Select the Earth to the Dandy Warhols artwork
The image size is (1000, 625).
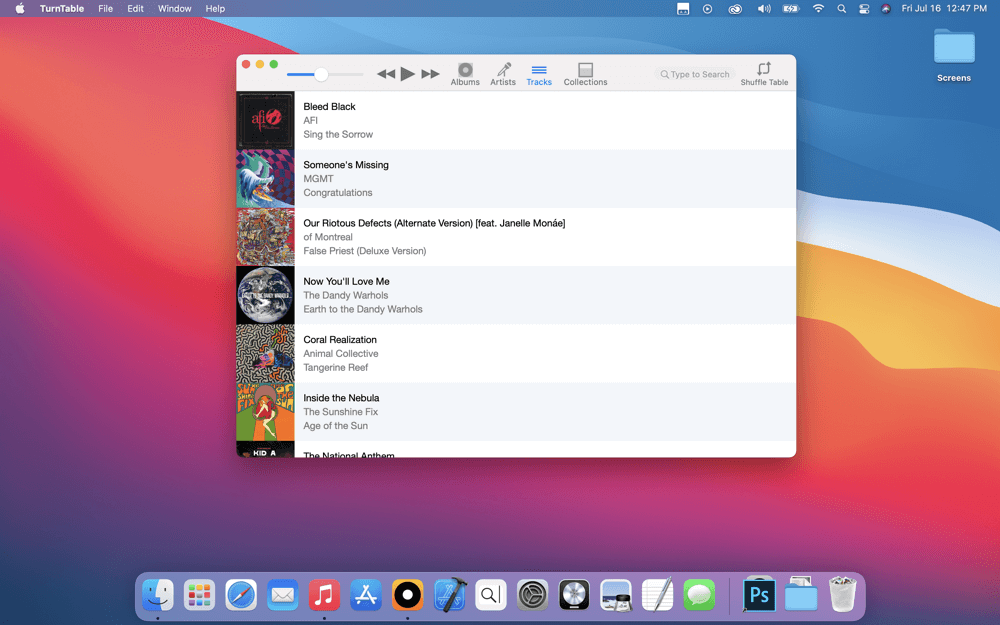pyautogui.click(x=265, y=295)
